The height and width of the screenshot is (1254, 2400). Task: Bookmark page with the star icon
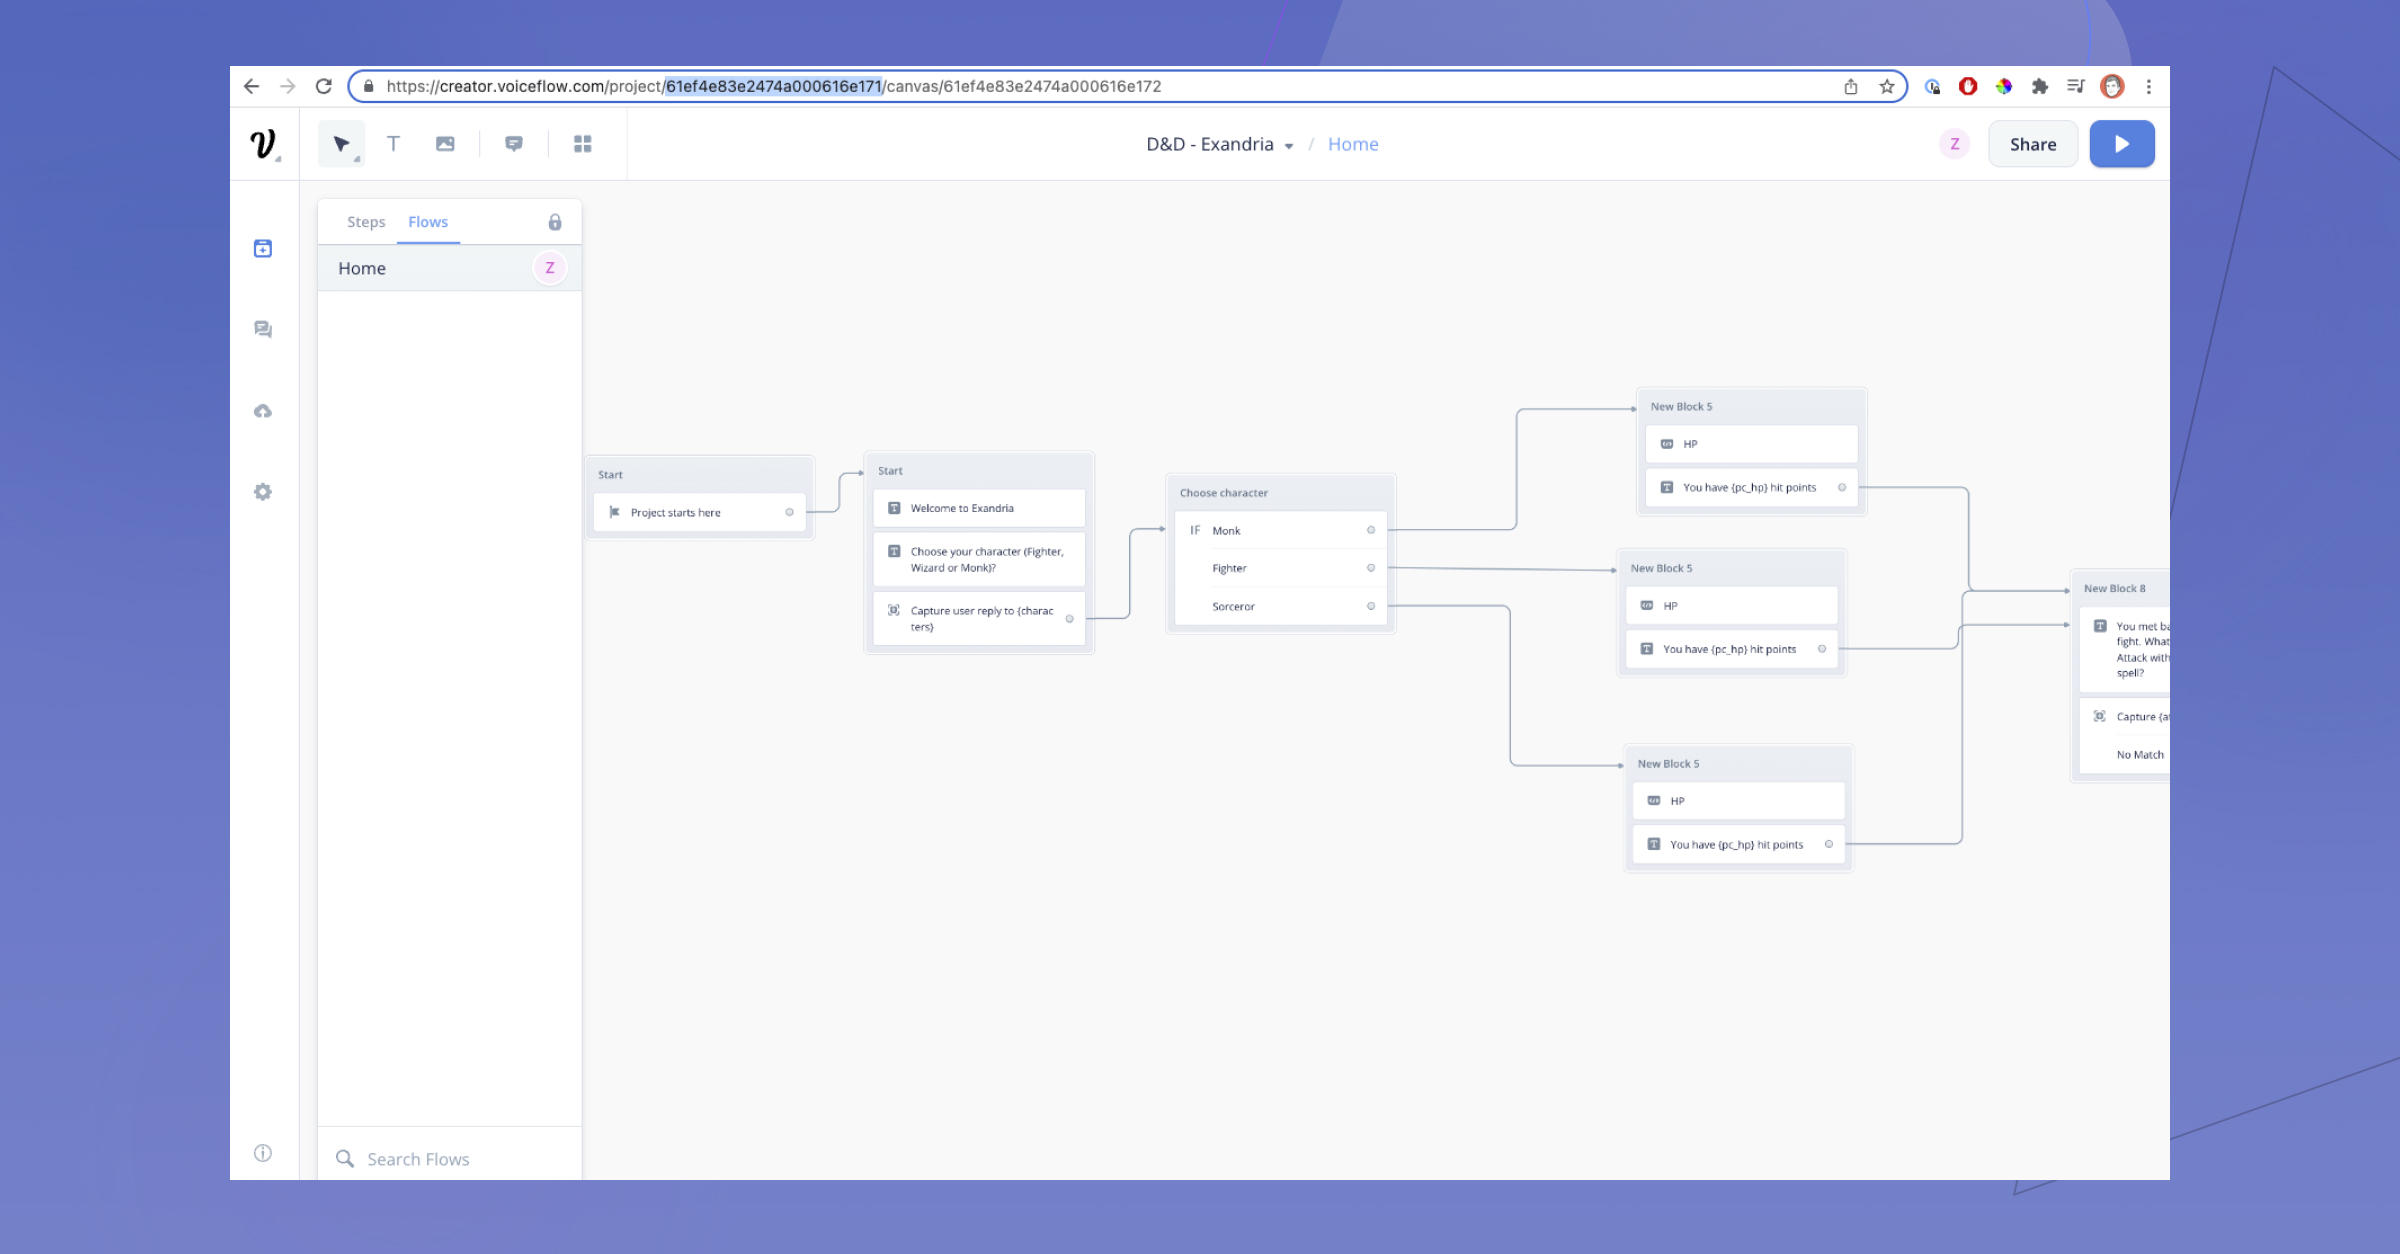point(1887,87)
